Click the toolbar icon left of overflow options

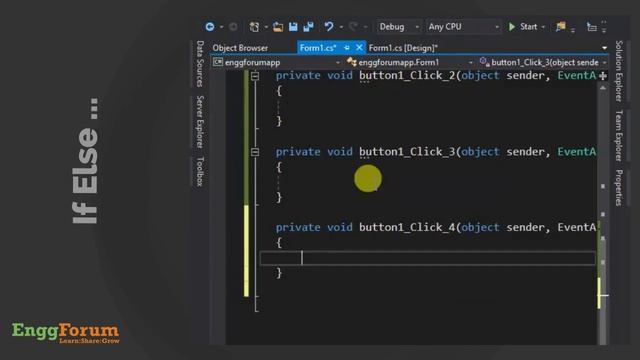[591, 27]
